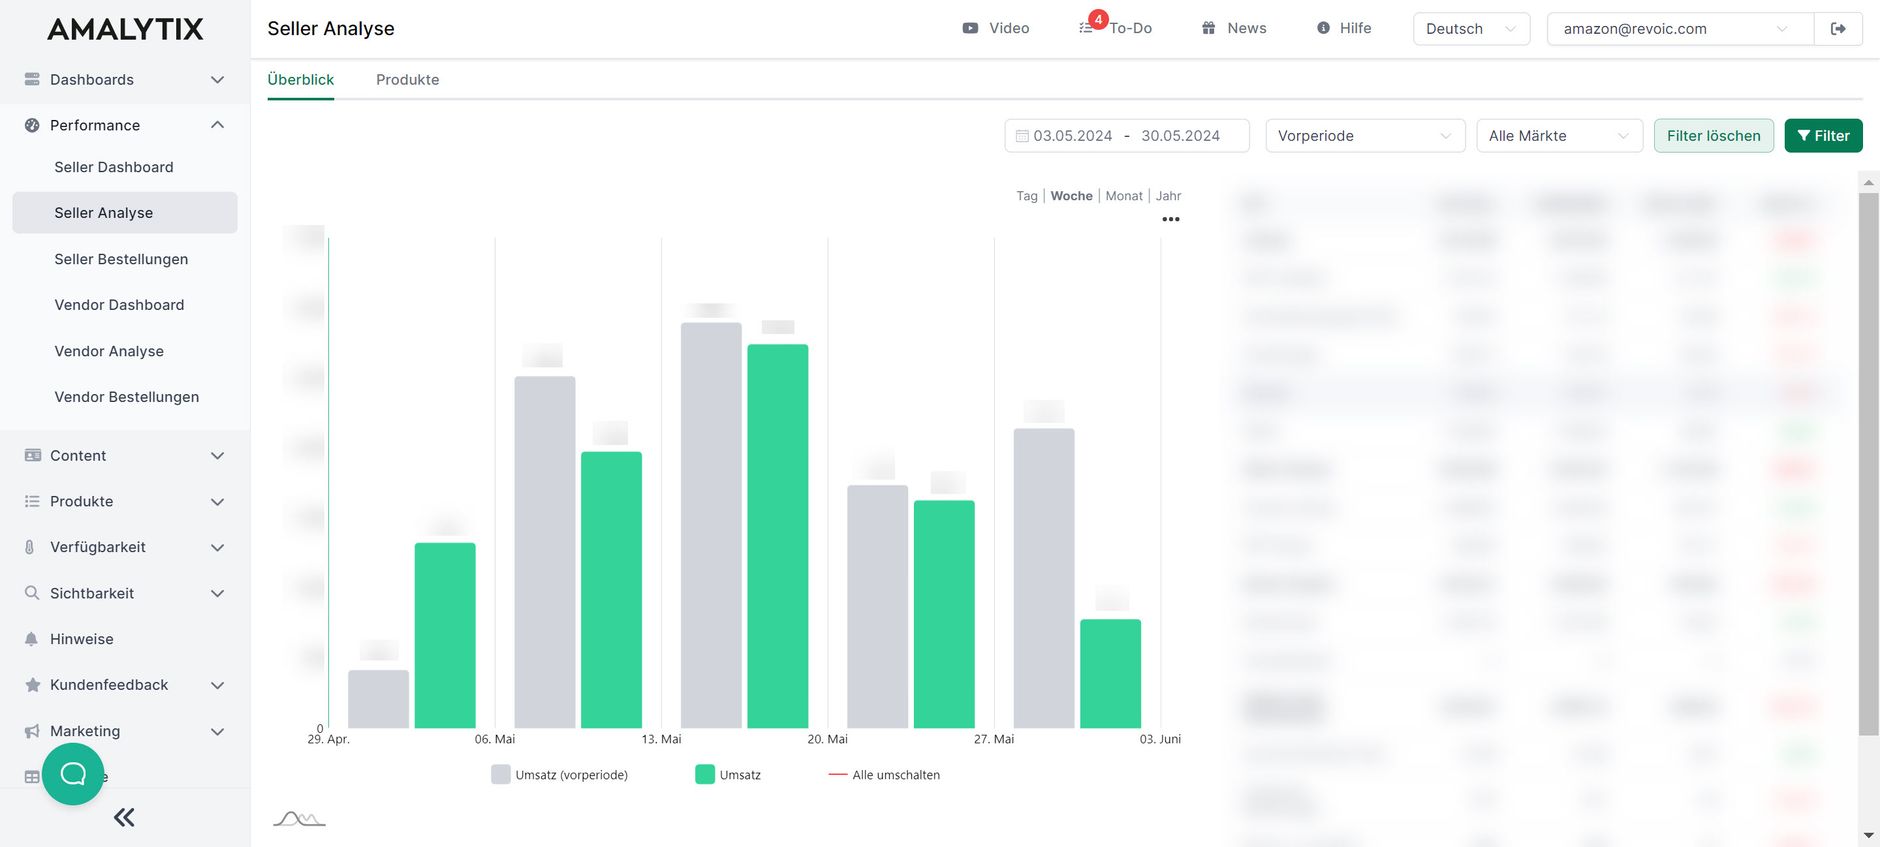This screenshot has height=847, width=1880.
Task: Switch chart grouping to Tag
Action: click(x=1027, y=196)
